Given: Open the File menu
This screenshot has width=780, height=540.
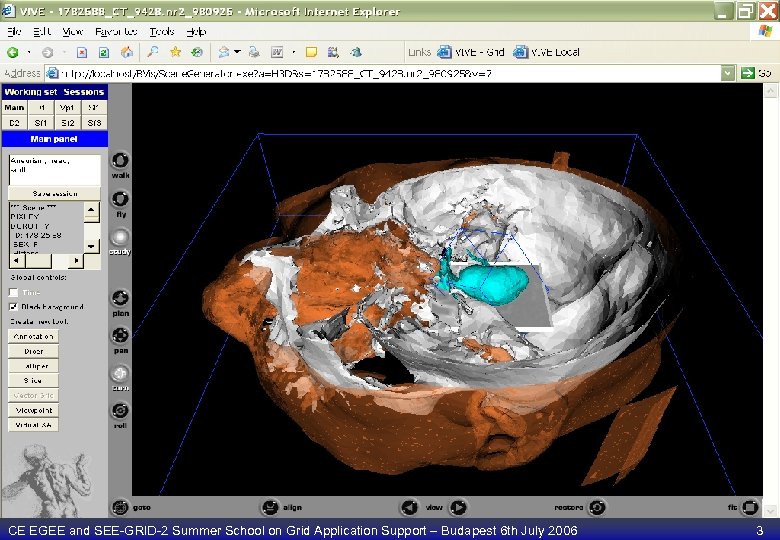Looking at the screenshot, I should coord(14,32).
